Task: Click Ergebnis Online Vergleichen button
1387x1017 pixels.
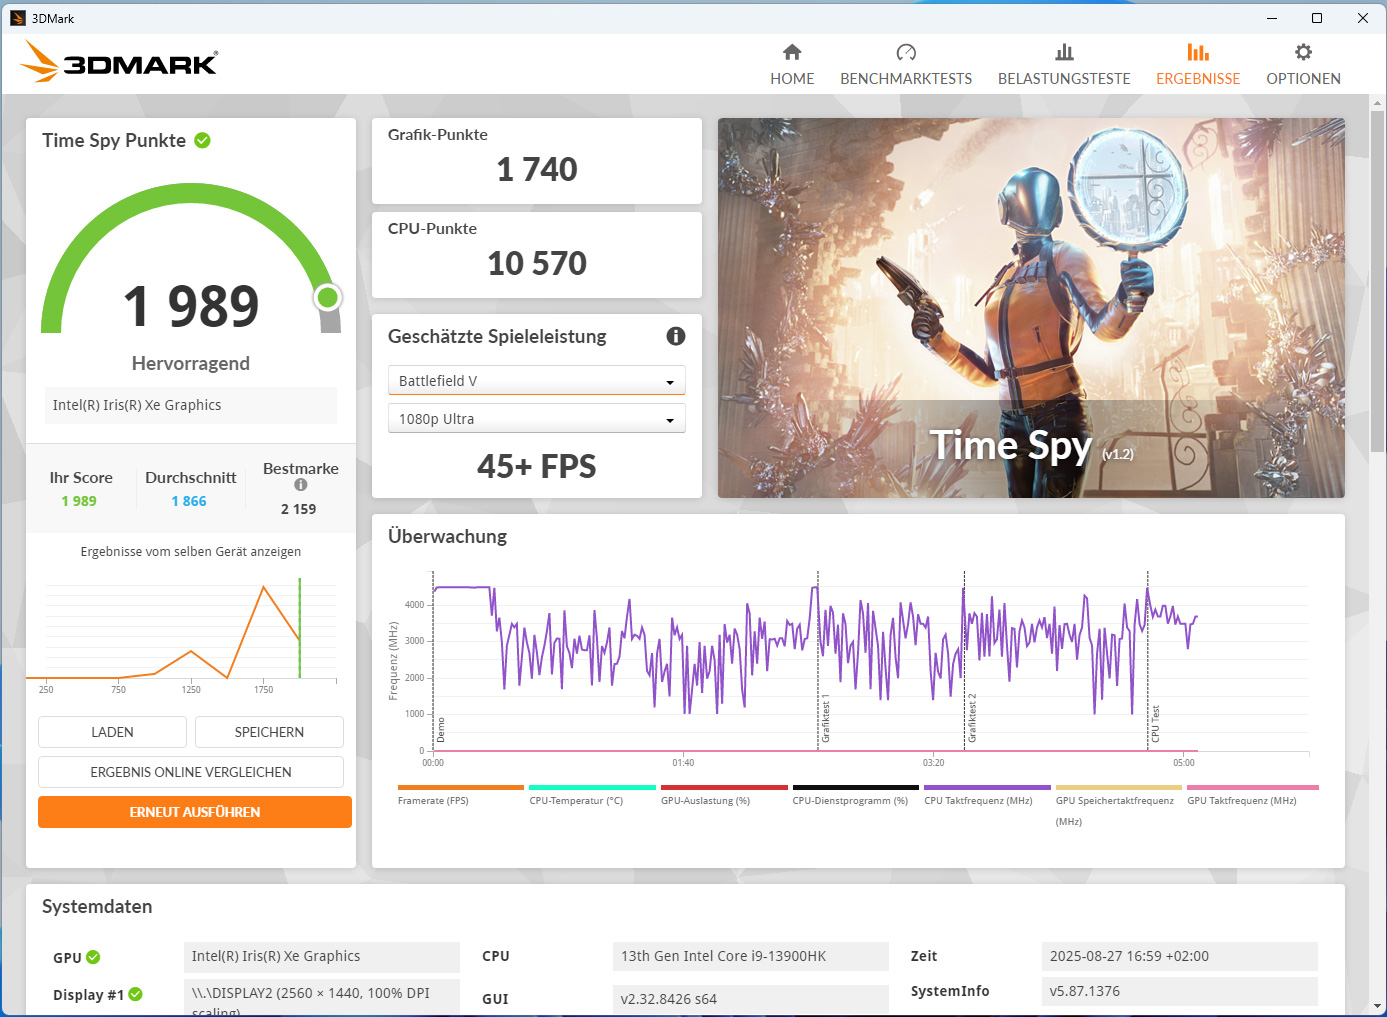Action: (x=191, y=772)
